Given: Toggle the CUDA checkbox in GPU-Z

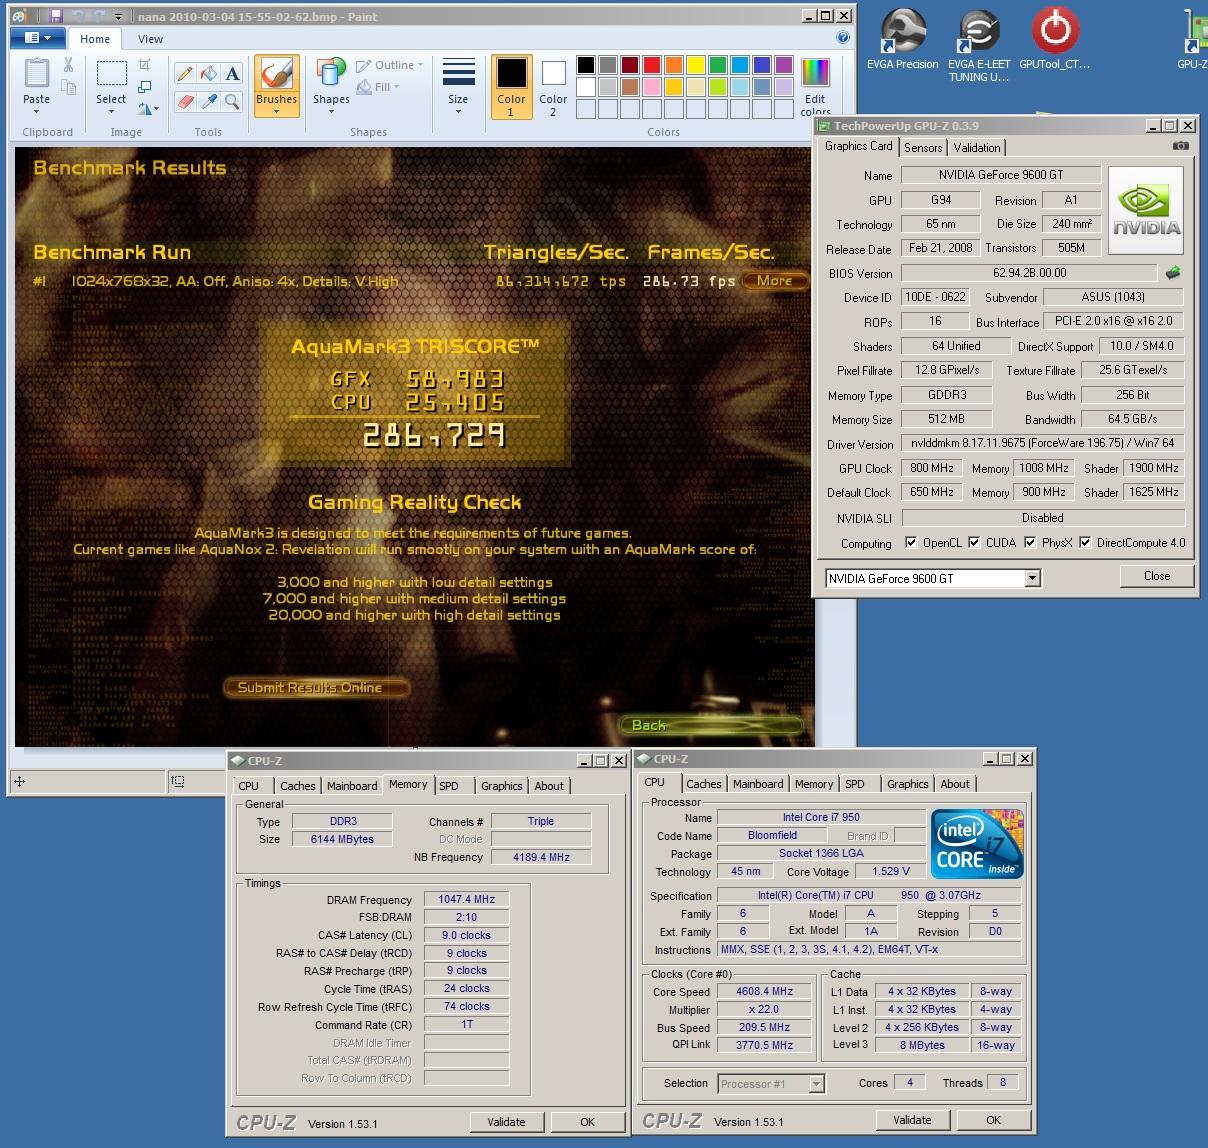Looking at the screenshot, I should [x=974, y=543].
